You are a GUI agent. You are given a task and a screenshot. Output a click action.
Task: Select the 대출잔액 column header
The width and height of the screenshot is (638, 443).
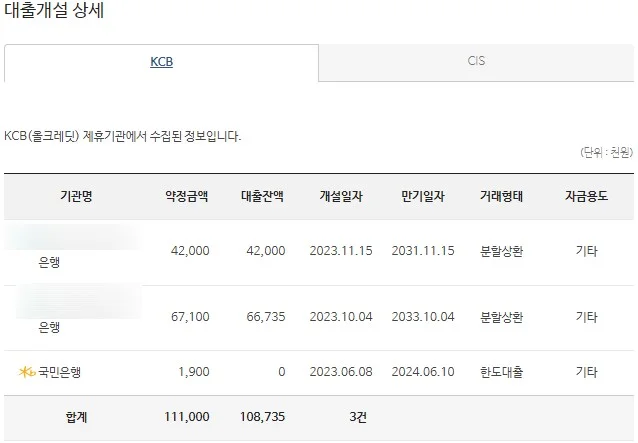(x=262, y=196)
